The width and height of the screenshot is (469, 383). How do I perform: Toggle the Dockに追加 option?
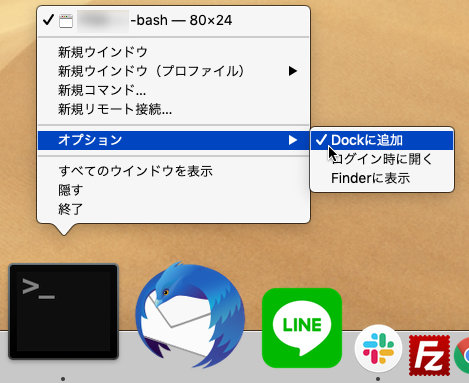click(382, 140)
